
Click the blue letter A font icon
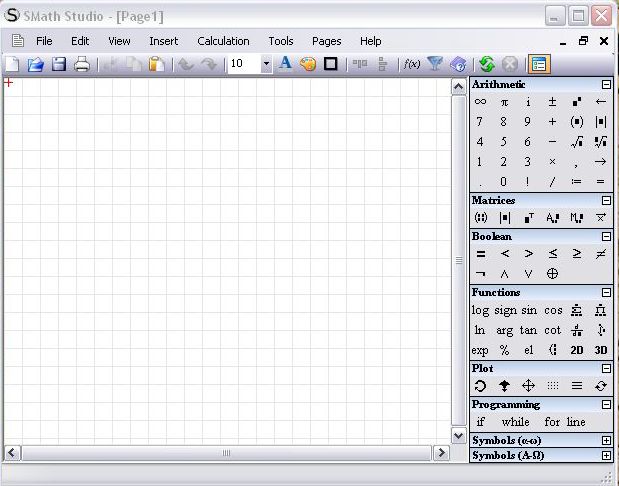pos(285,64)
